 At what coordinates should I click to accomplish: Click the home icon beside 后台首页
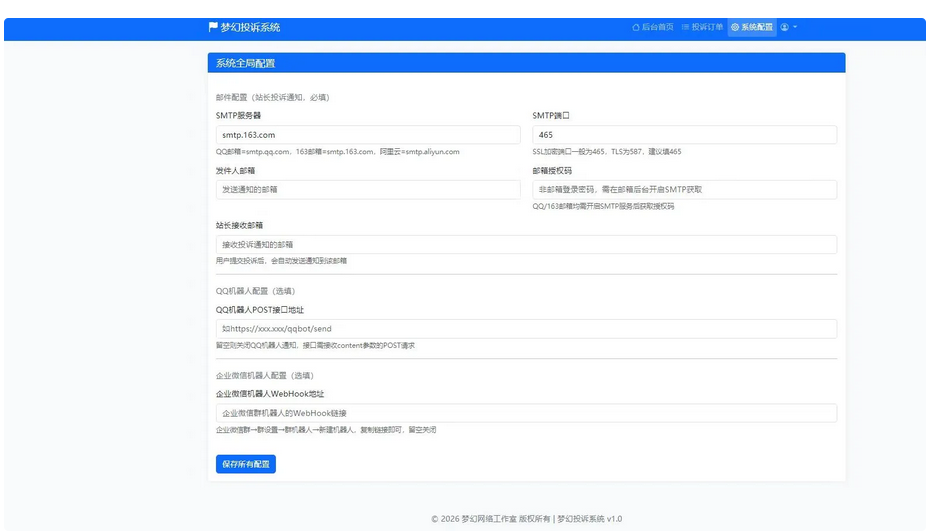click(636, 27)
